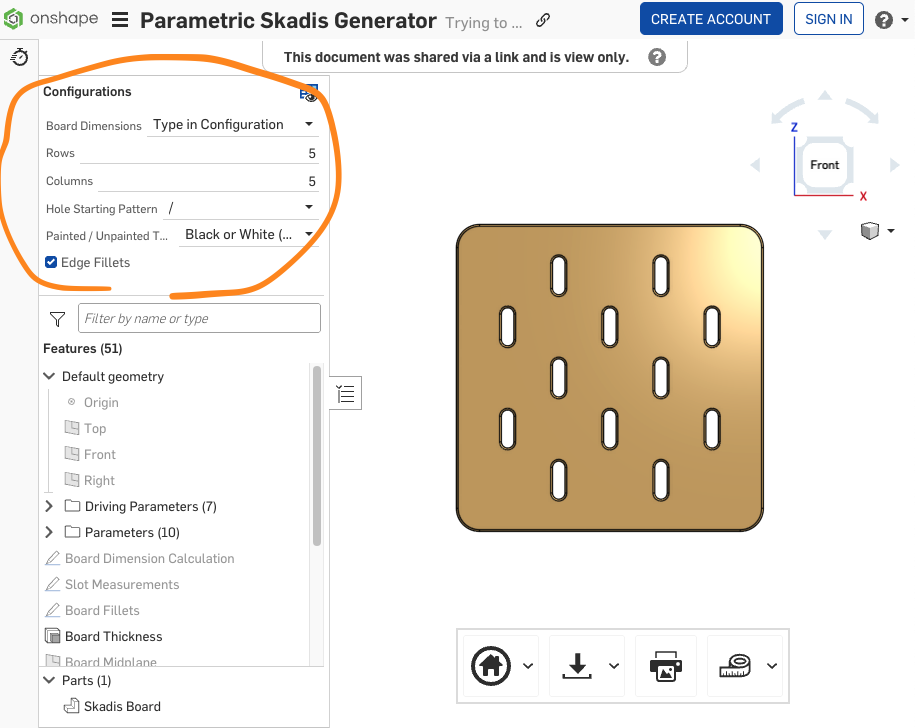Click the Home view icon

490,665
